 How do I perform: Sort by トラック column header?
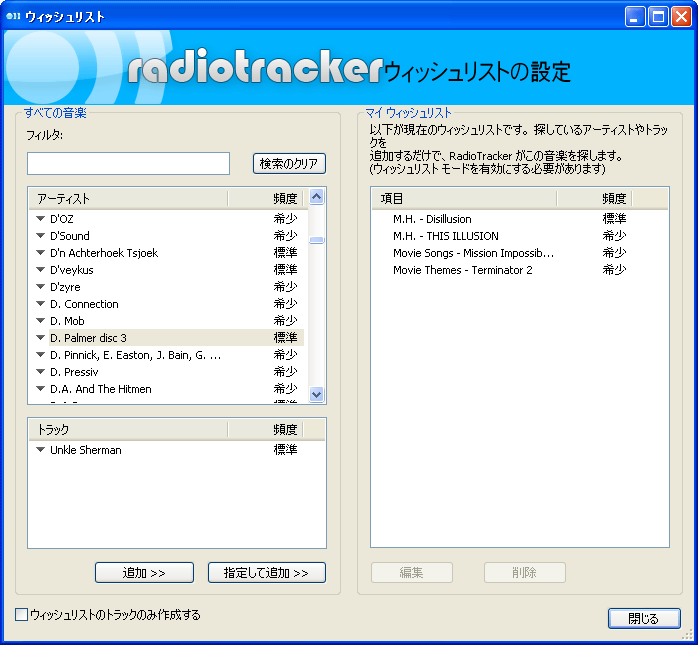(128, 430)
